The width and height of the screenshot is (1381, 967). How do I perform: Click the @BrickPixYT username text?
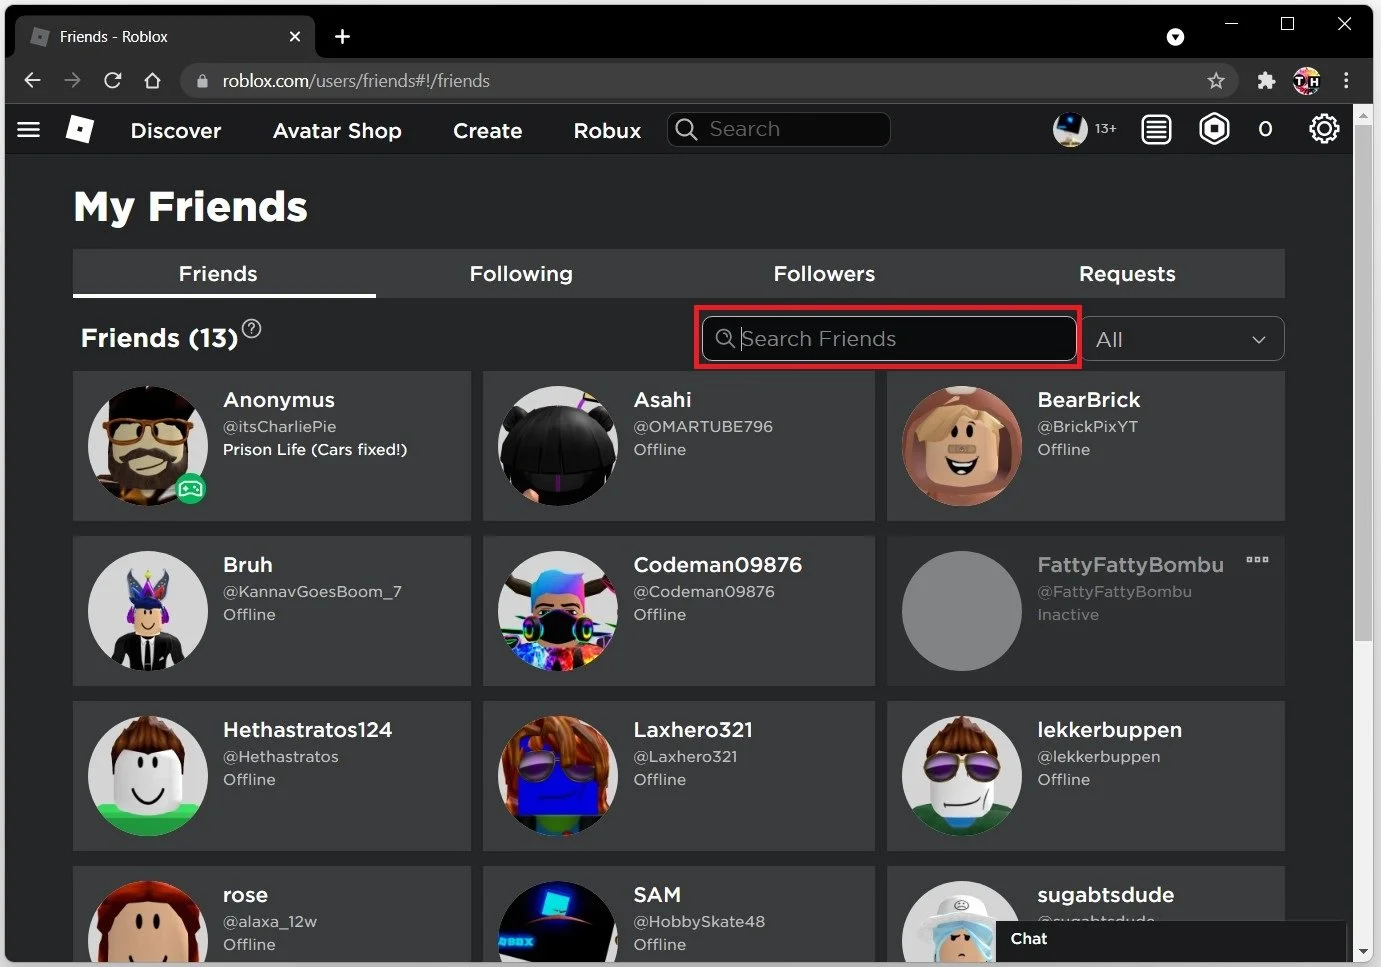click(x=1088, y=427)
